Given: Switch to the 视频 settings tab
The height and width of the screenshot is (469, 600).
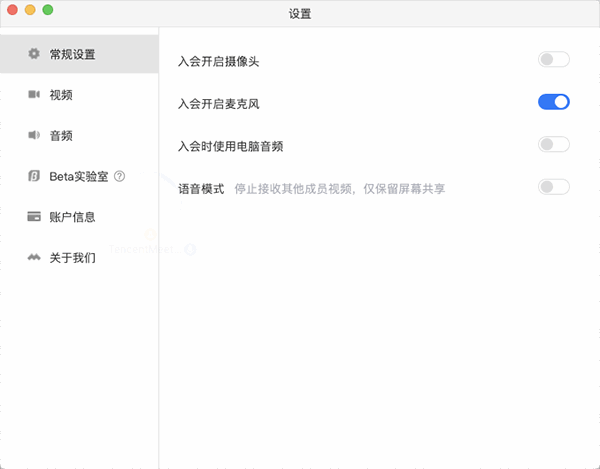Looking at the screenshot, I should [x=61, y=95].
